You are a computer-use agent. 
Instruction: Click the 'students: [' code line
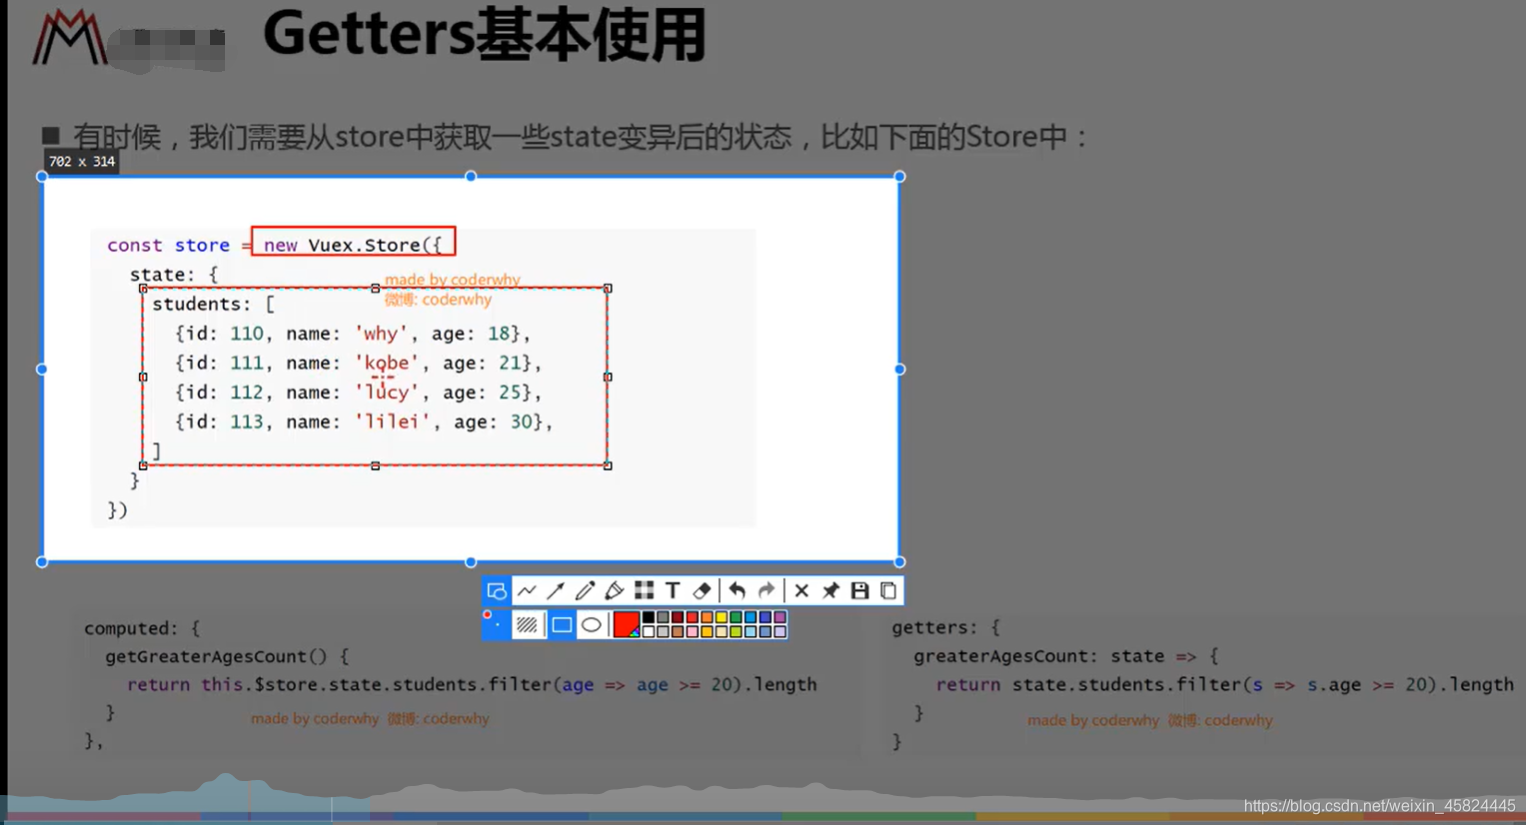pyautogui.click(x=213, y=304)
